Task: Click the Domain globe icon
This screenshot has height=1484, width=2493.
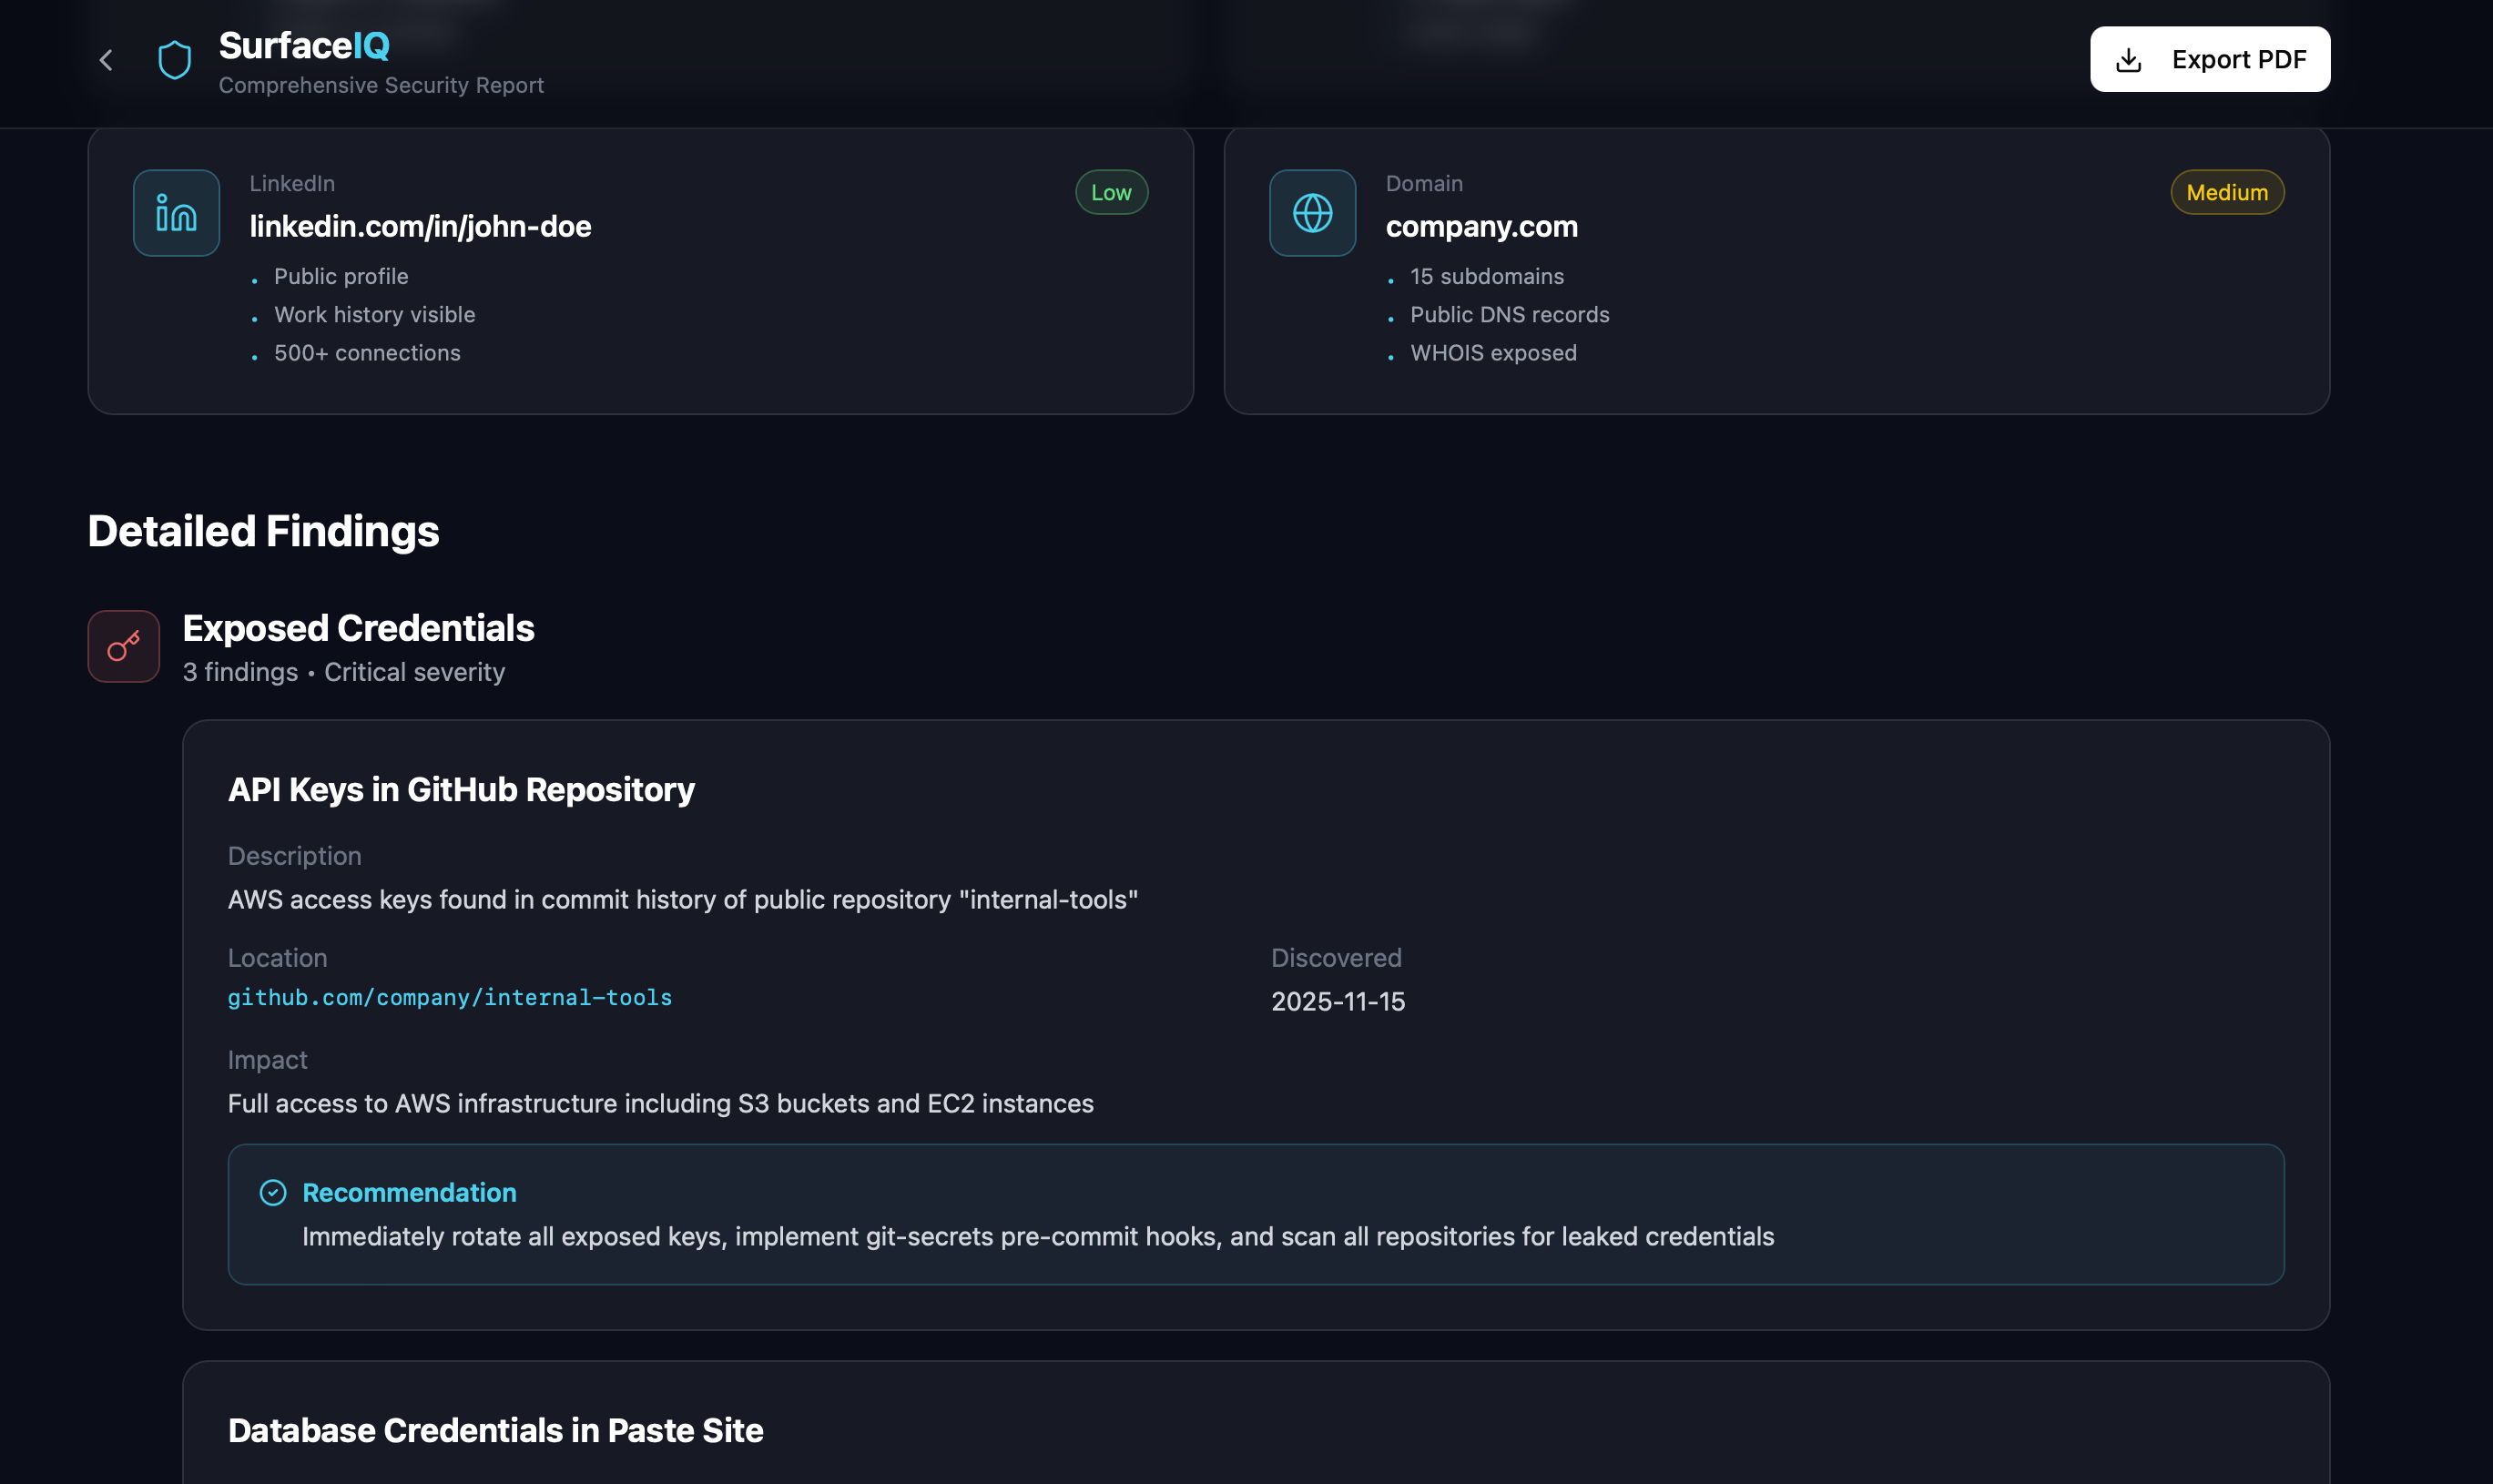Action: (x=1312, y=213)
